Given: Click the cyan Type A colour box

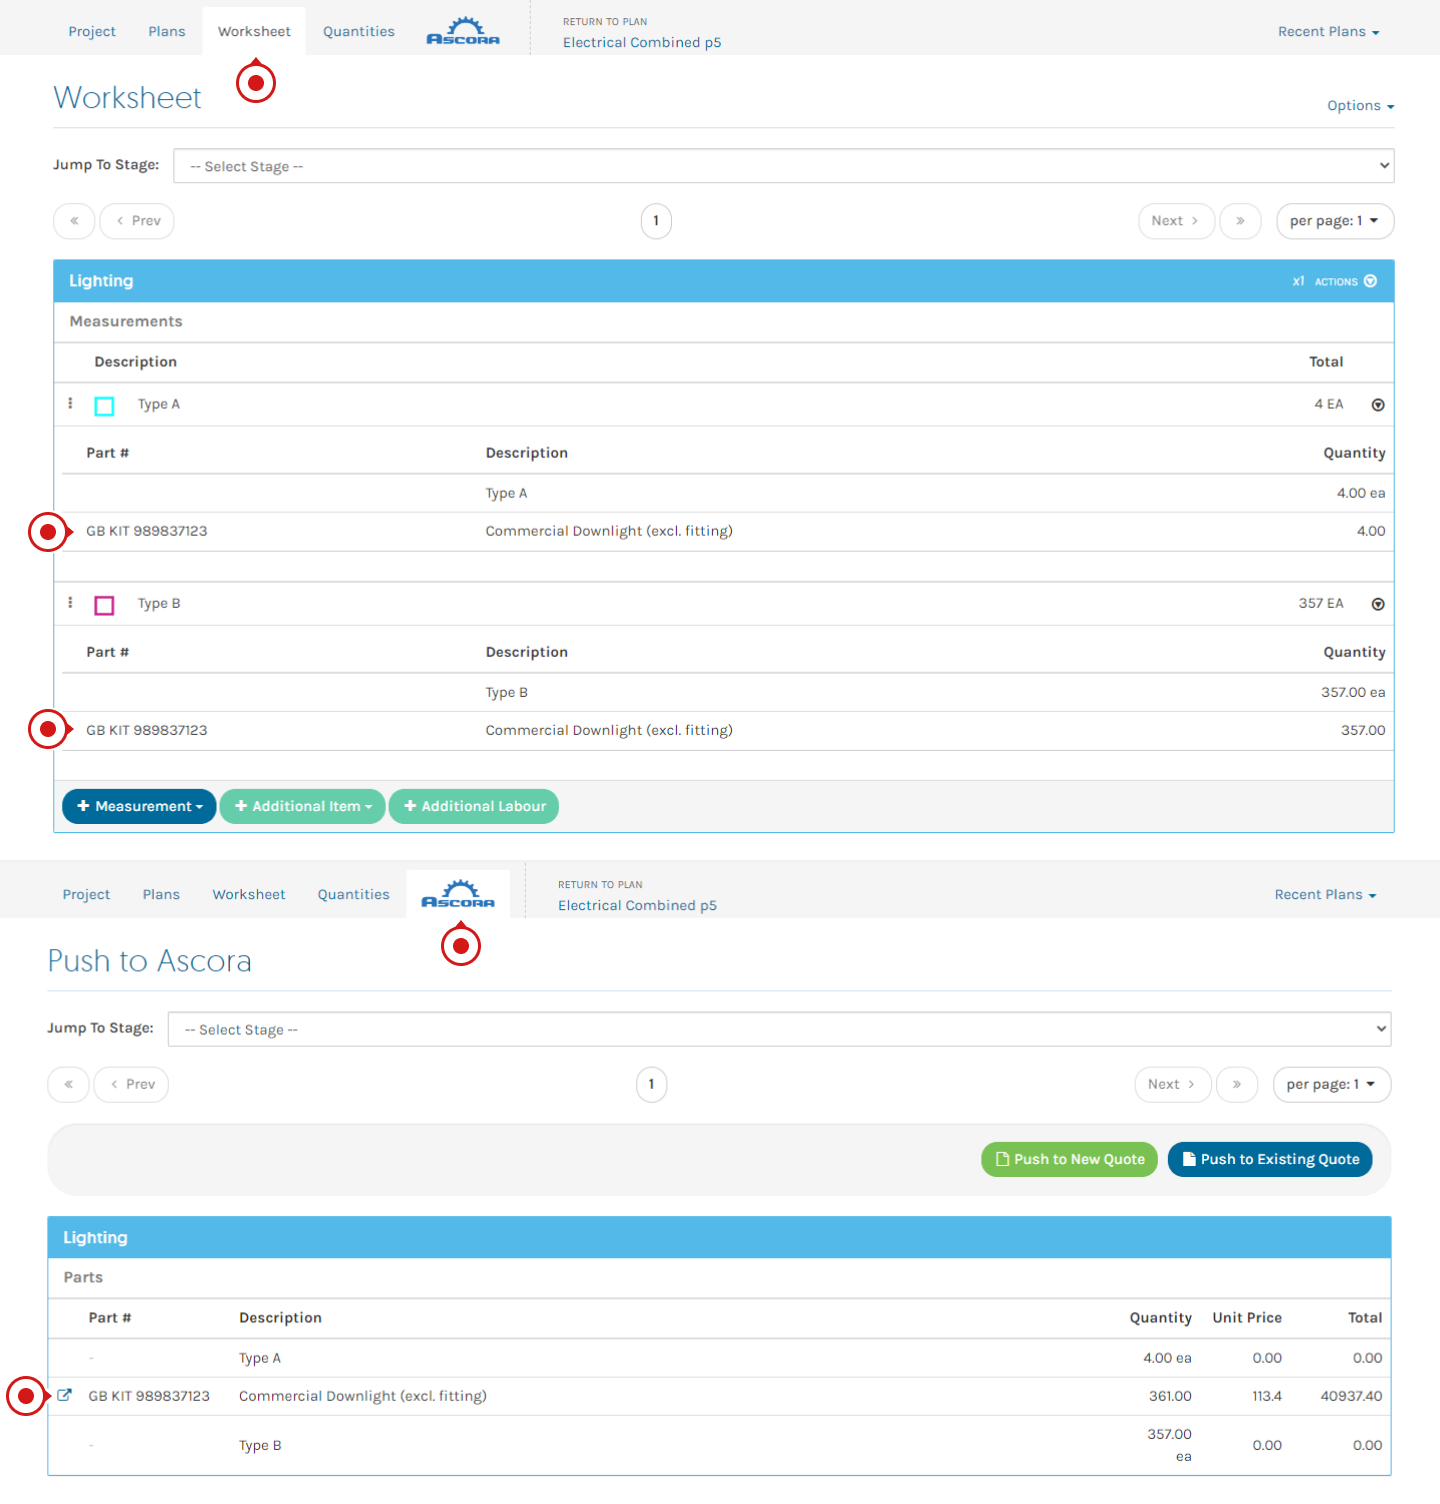Looking at the screenshot, I should pos(104,406).
